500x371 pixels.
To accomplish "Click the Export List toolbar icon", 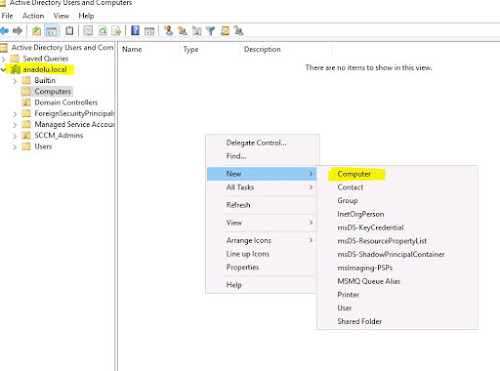I will [116, 31].
